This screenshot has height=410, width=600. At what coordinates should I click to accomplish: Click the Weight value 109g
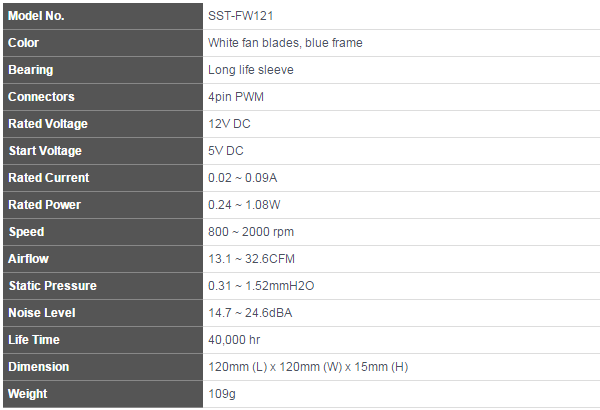(221, 394)
